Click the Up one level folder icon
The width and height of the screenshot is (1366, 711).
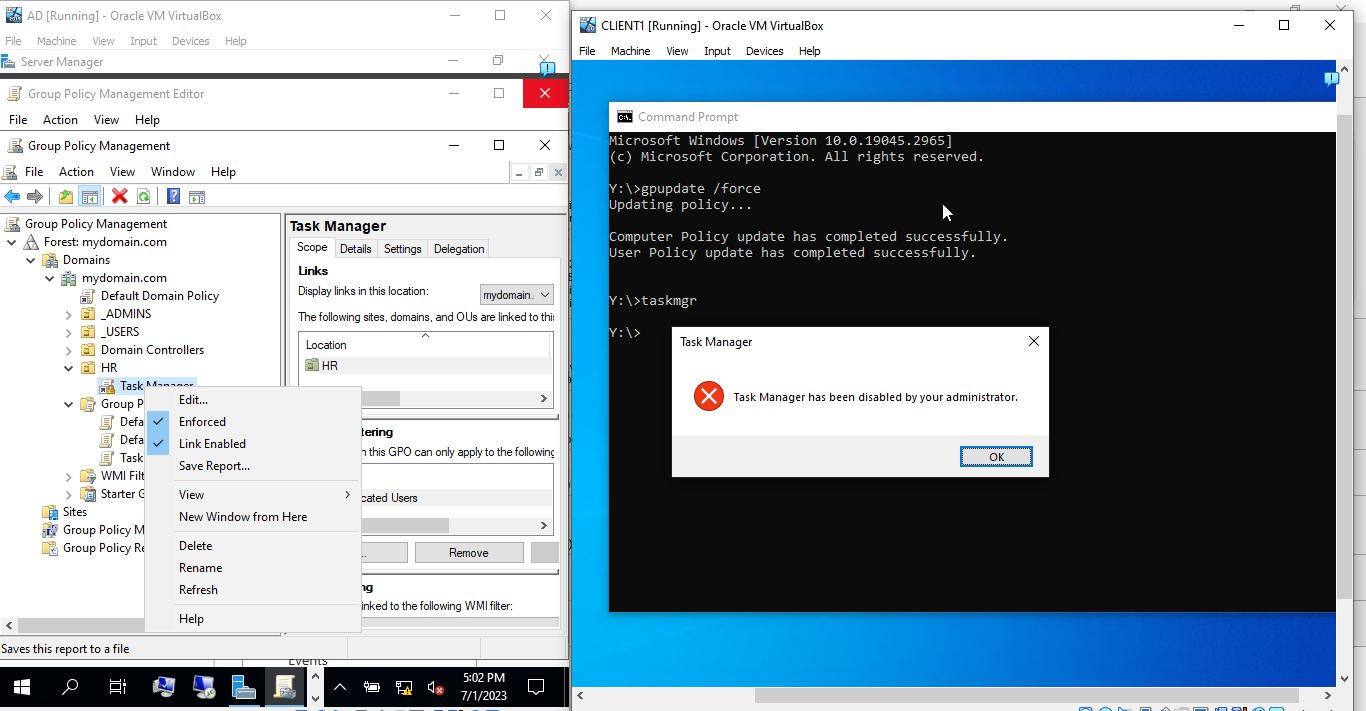coord(66,197)
